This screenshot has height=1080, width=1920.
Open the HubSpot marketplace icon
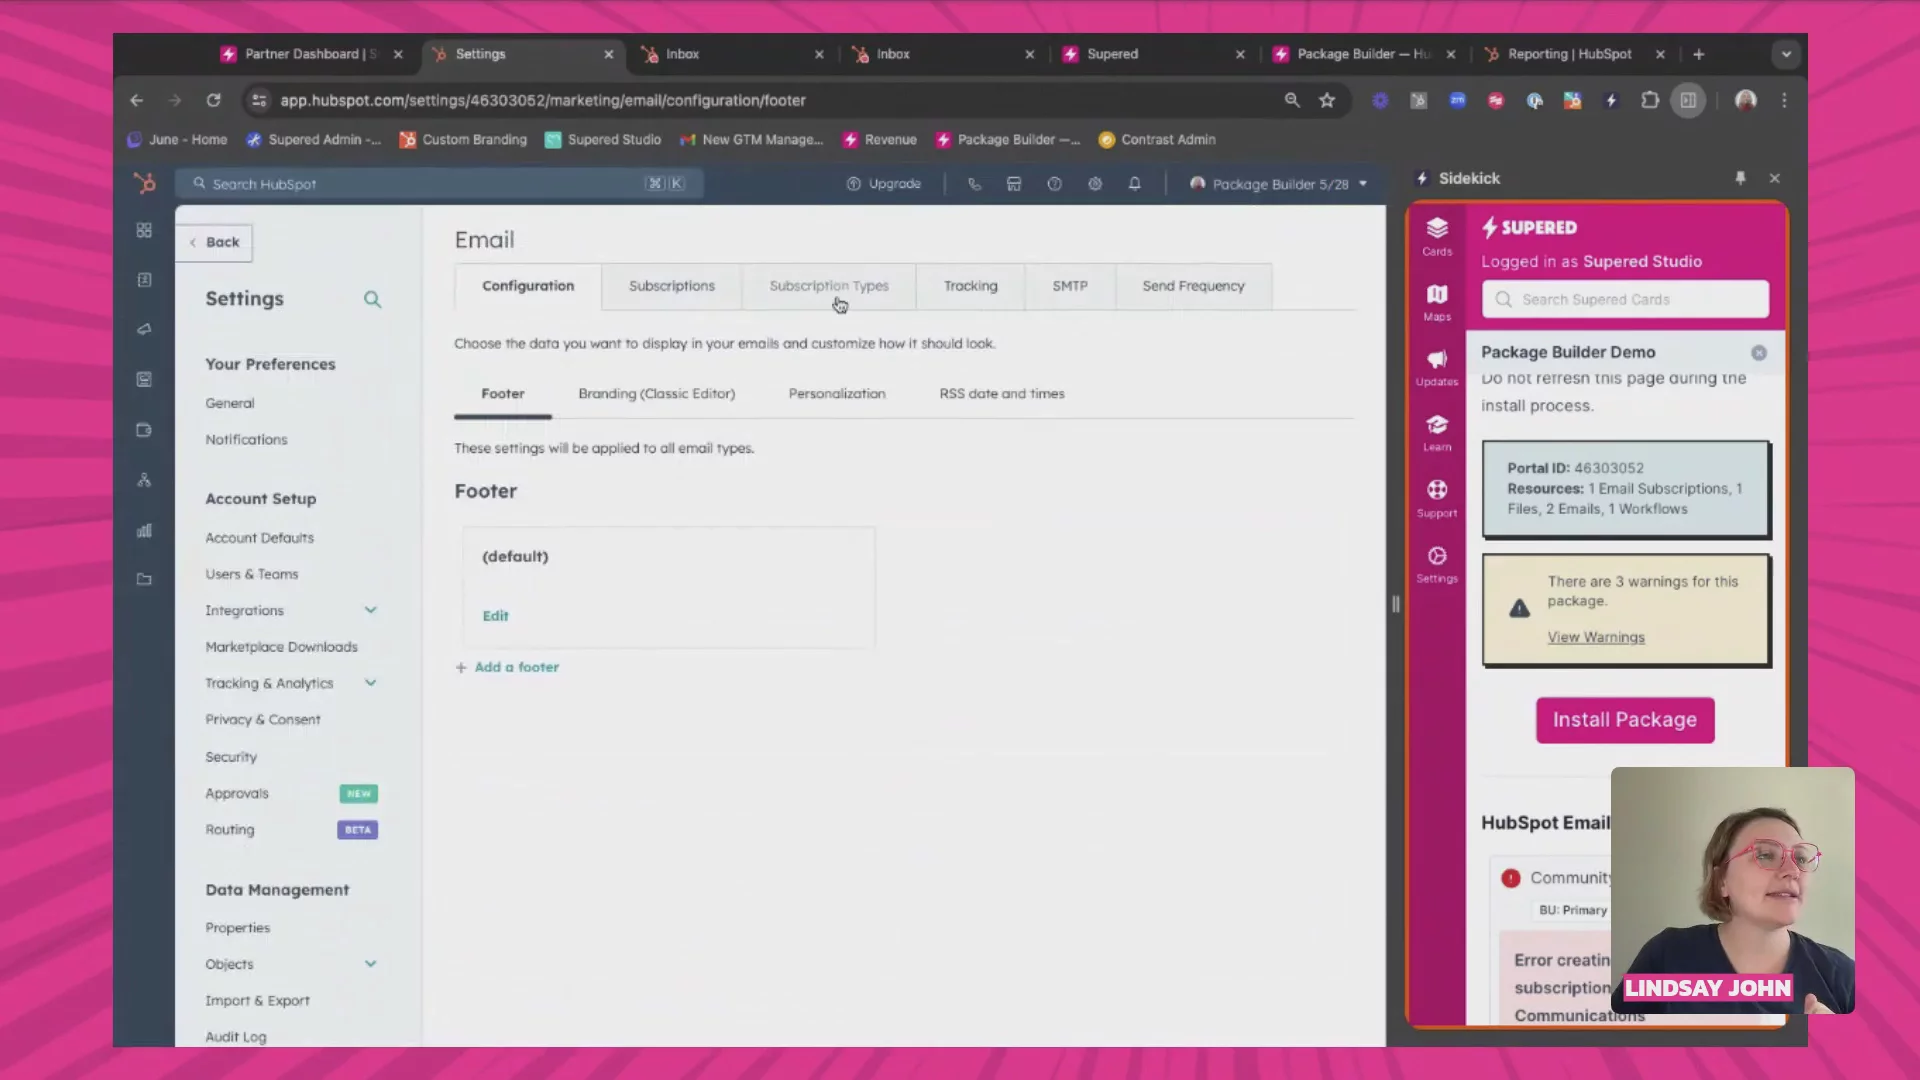pyautogui.click(x=1014, y=184)
